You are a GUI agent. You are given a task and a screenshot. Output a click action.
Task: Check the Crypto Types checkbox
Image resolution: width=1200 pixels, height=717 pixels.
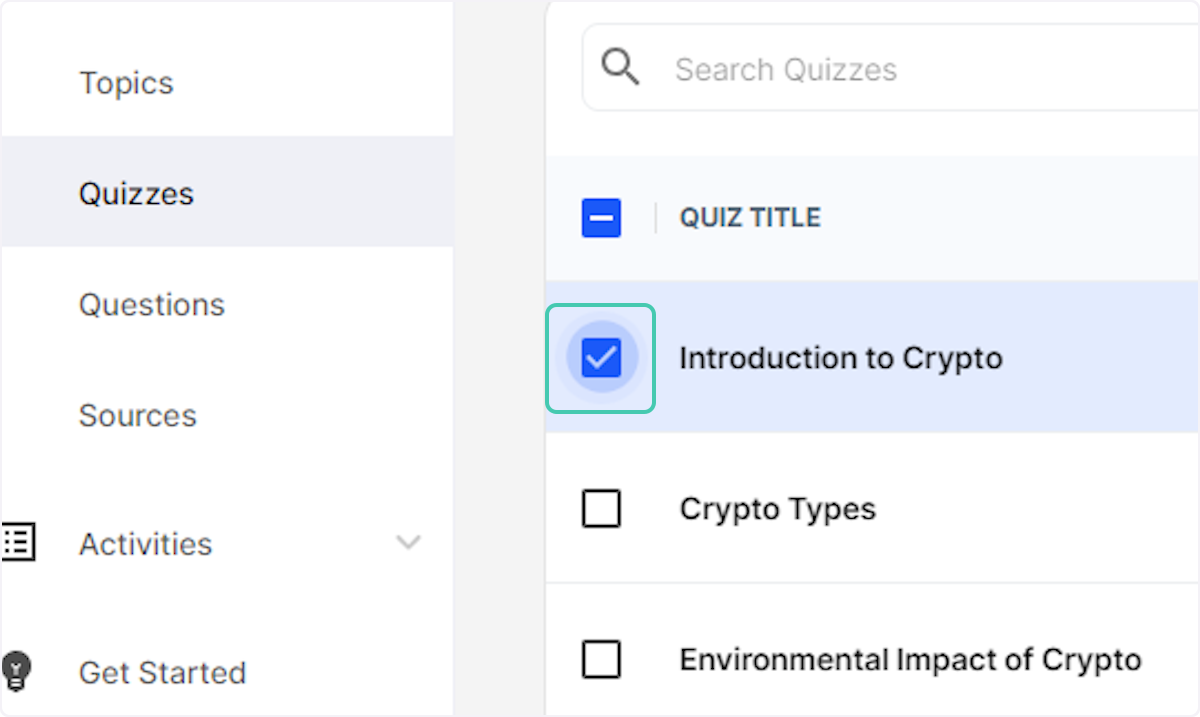601,508
